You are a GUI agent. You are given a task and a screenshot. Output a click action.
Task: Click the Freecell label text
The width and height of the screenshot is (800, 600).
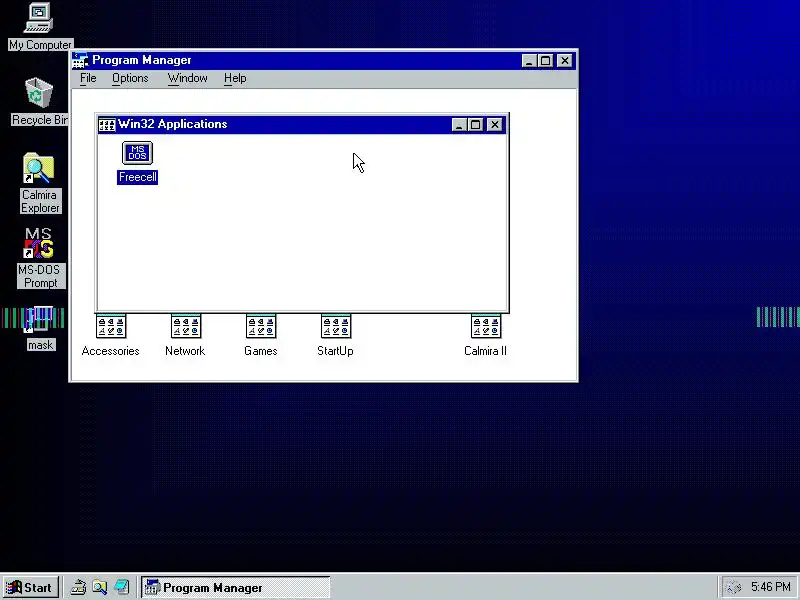137,177
